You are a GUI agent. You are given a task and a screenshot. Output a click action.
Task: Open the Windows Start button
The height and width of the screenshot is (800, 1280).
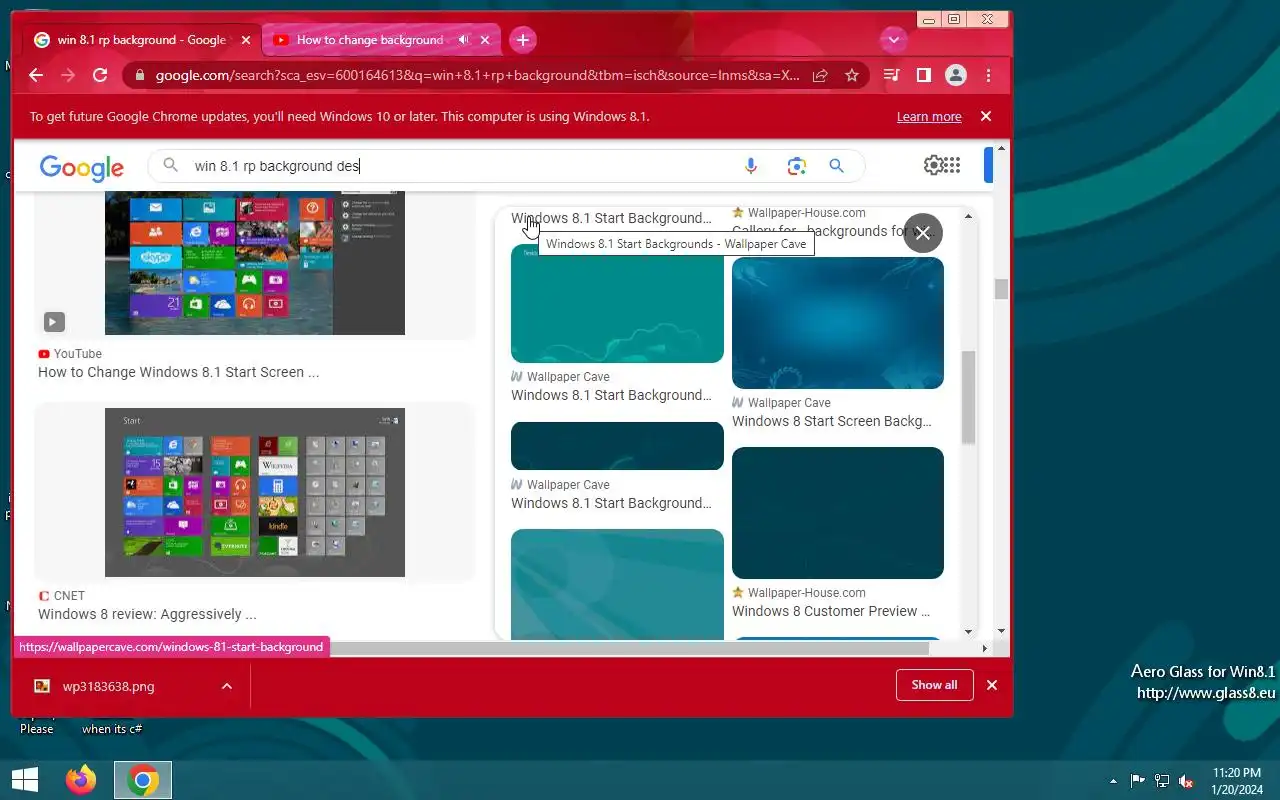tap(25, 780)
